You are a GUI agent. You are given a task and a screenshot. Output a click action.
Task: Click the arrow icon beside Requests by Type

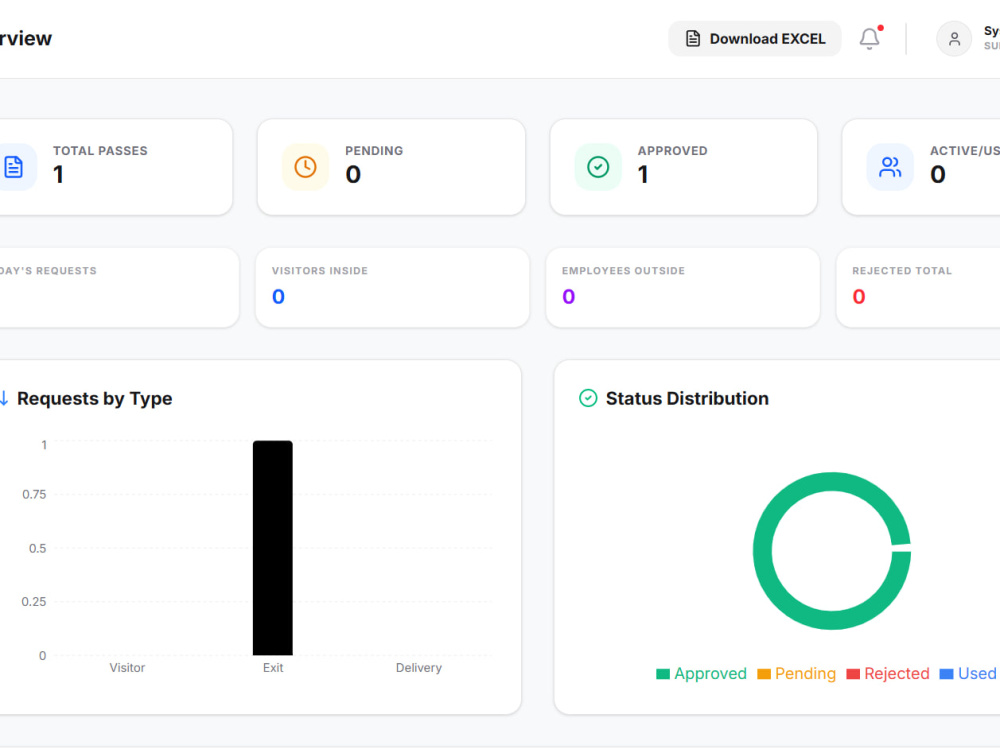tap(4, 398)
